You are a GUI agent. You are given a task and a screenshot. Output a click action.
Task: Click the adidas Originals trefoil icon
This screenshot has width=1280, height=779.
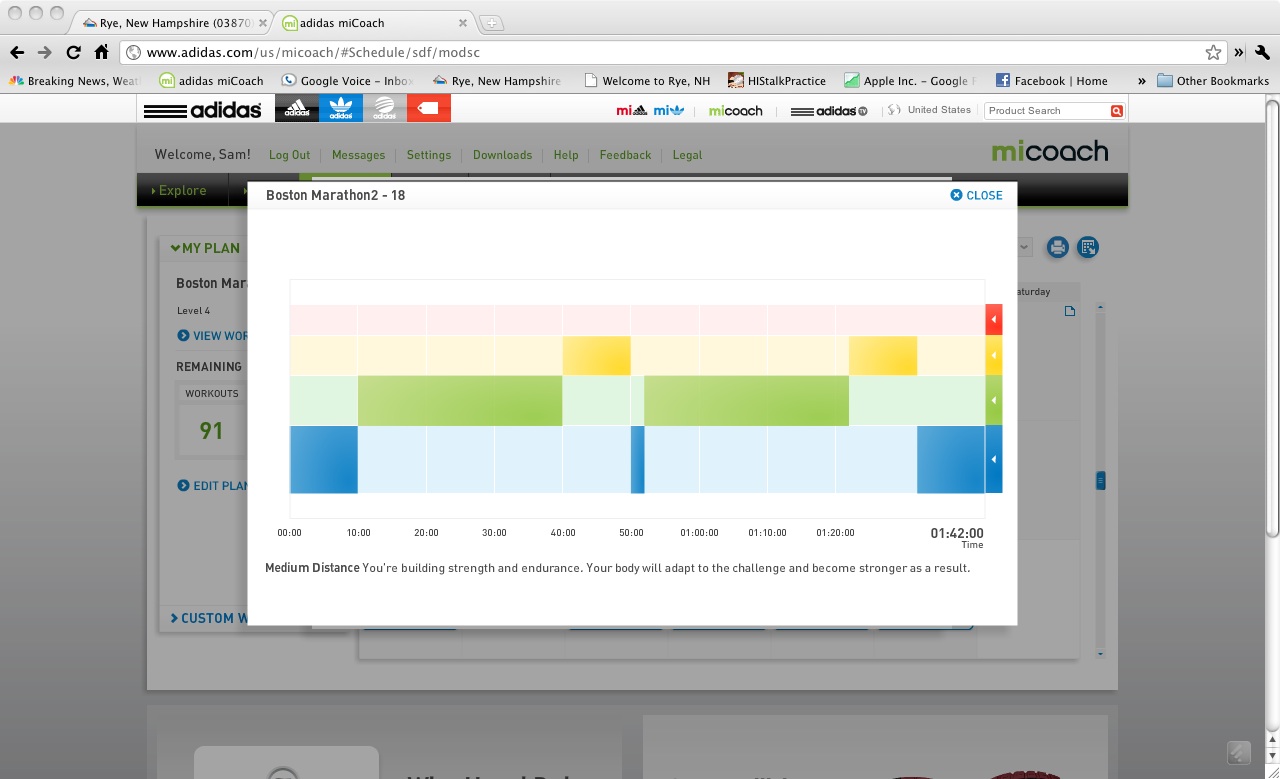coord(341,108)
